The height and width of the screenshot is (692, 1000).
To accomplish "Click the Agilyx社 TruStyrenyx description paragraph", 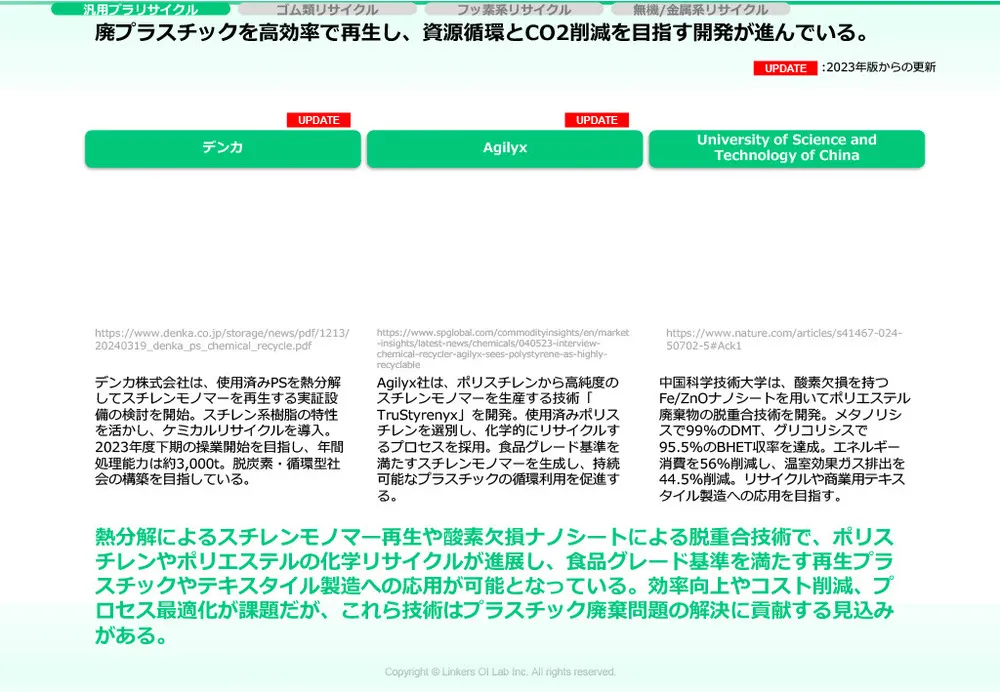I will 500,438.
